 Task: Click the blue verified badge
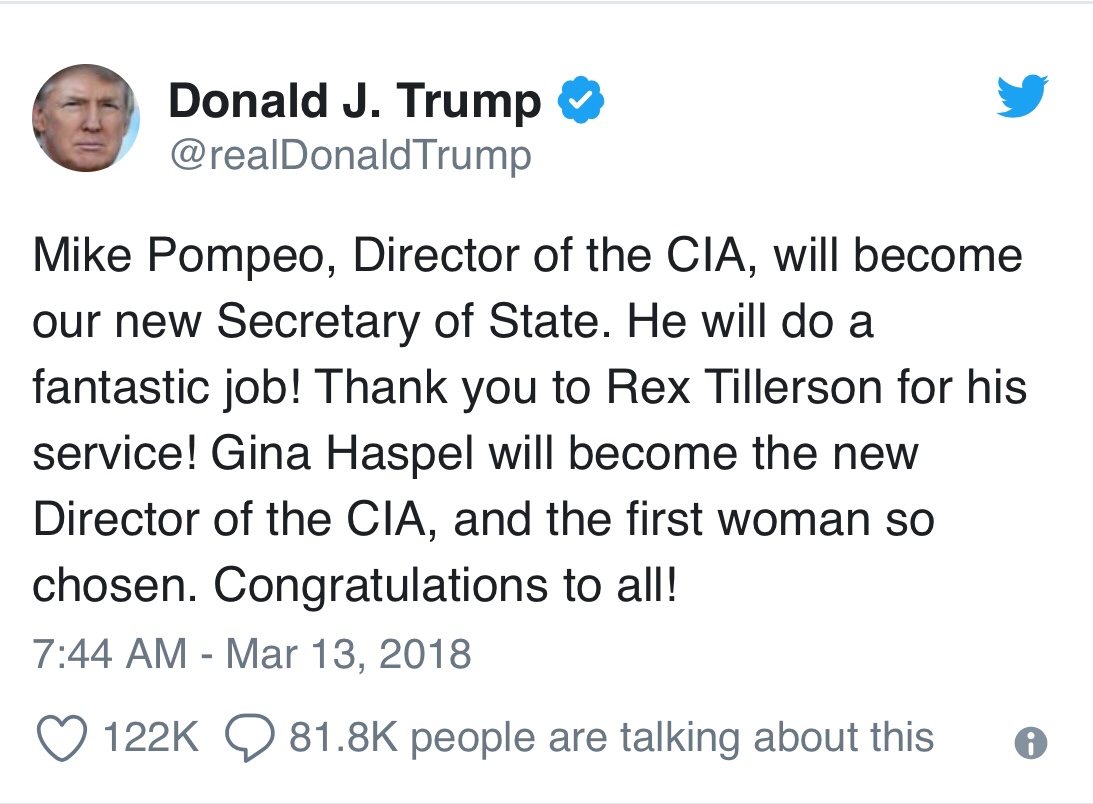tap(581, 101)
